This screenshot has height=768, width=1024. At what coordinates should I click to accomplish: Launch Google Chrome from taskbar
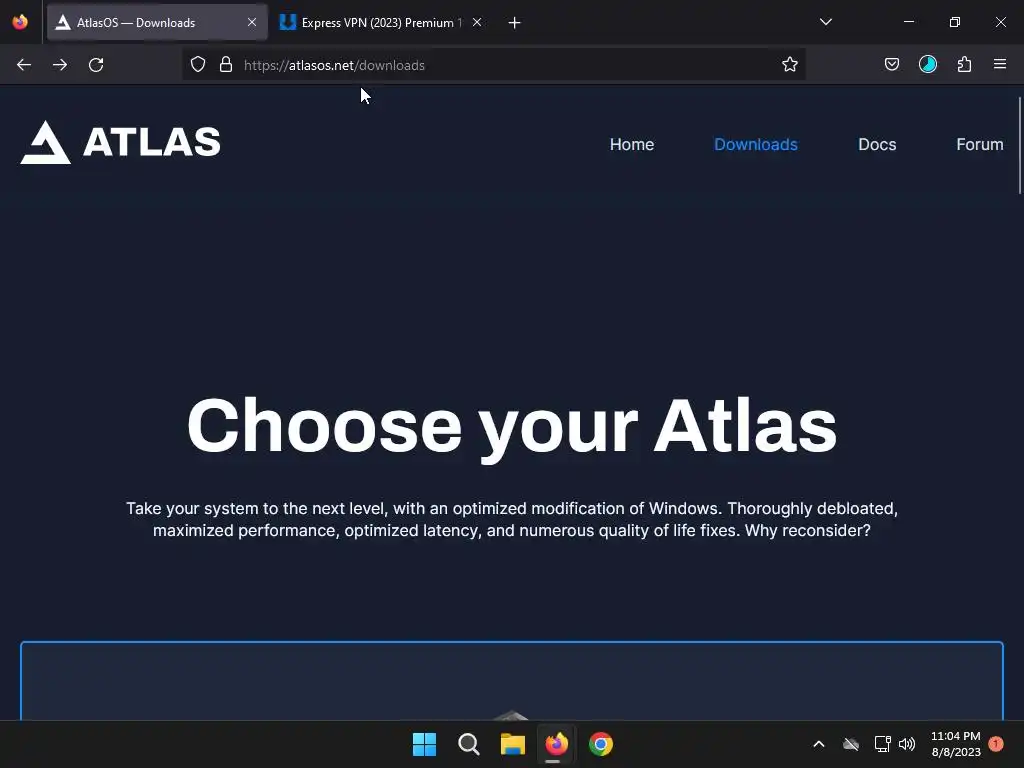(x=601, y=744)
